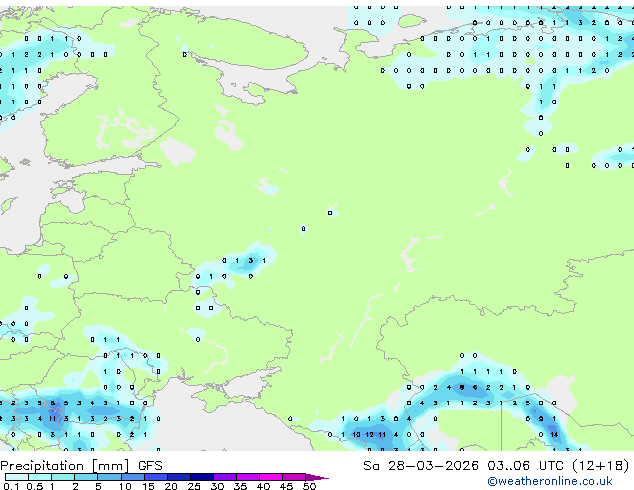
Task: Pick the 30–35 mm purple legend swatch
Action: [225, 477]
